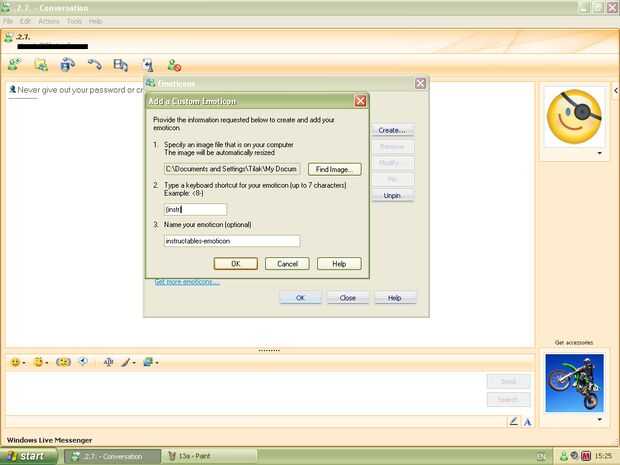The width and height of the screenshot is (620, 465).
Task: Send a nudge with nudge icon
Action: click(x=63, y=362)
